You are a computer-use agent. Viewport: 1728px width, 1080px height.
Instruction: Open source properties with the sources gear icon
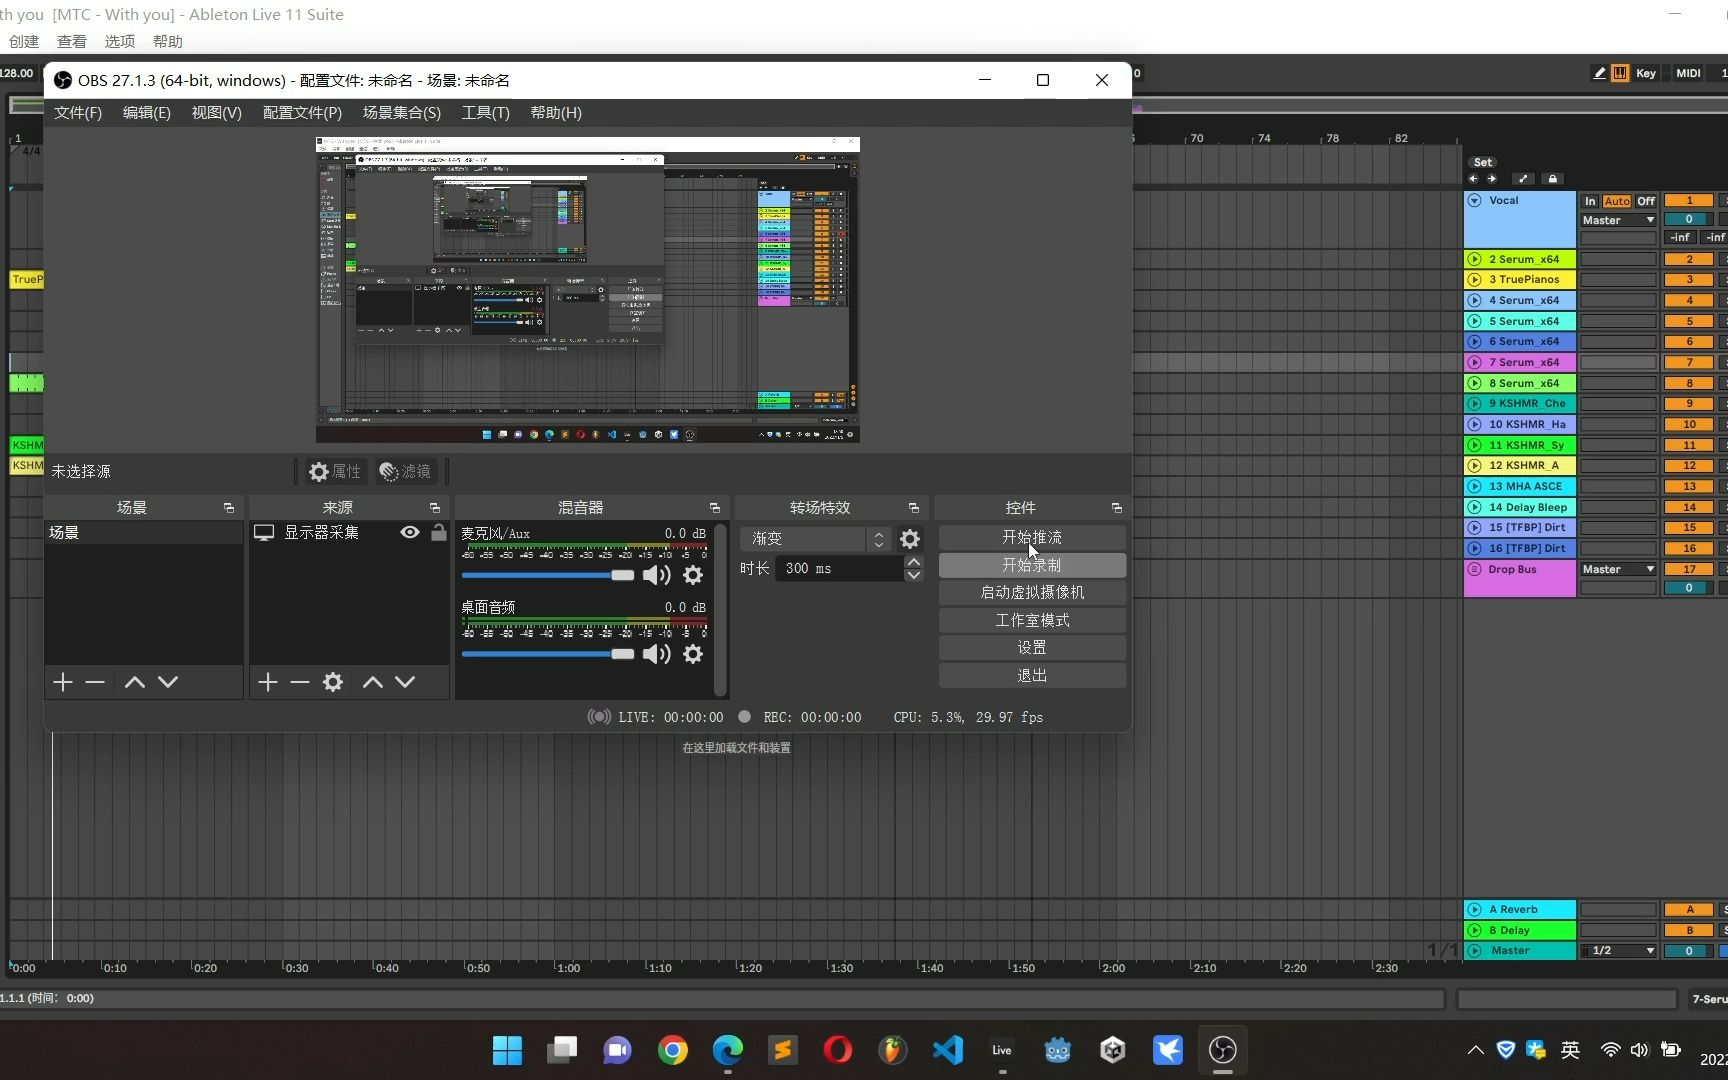point(333,682)
